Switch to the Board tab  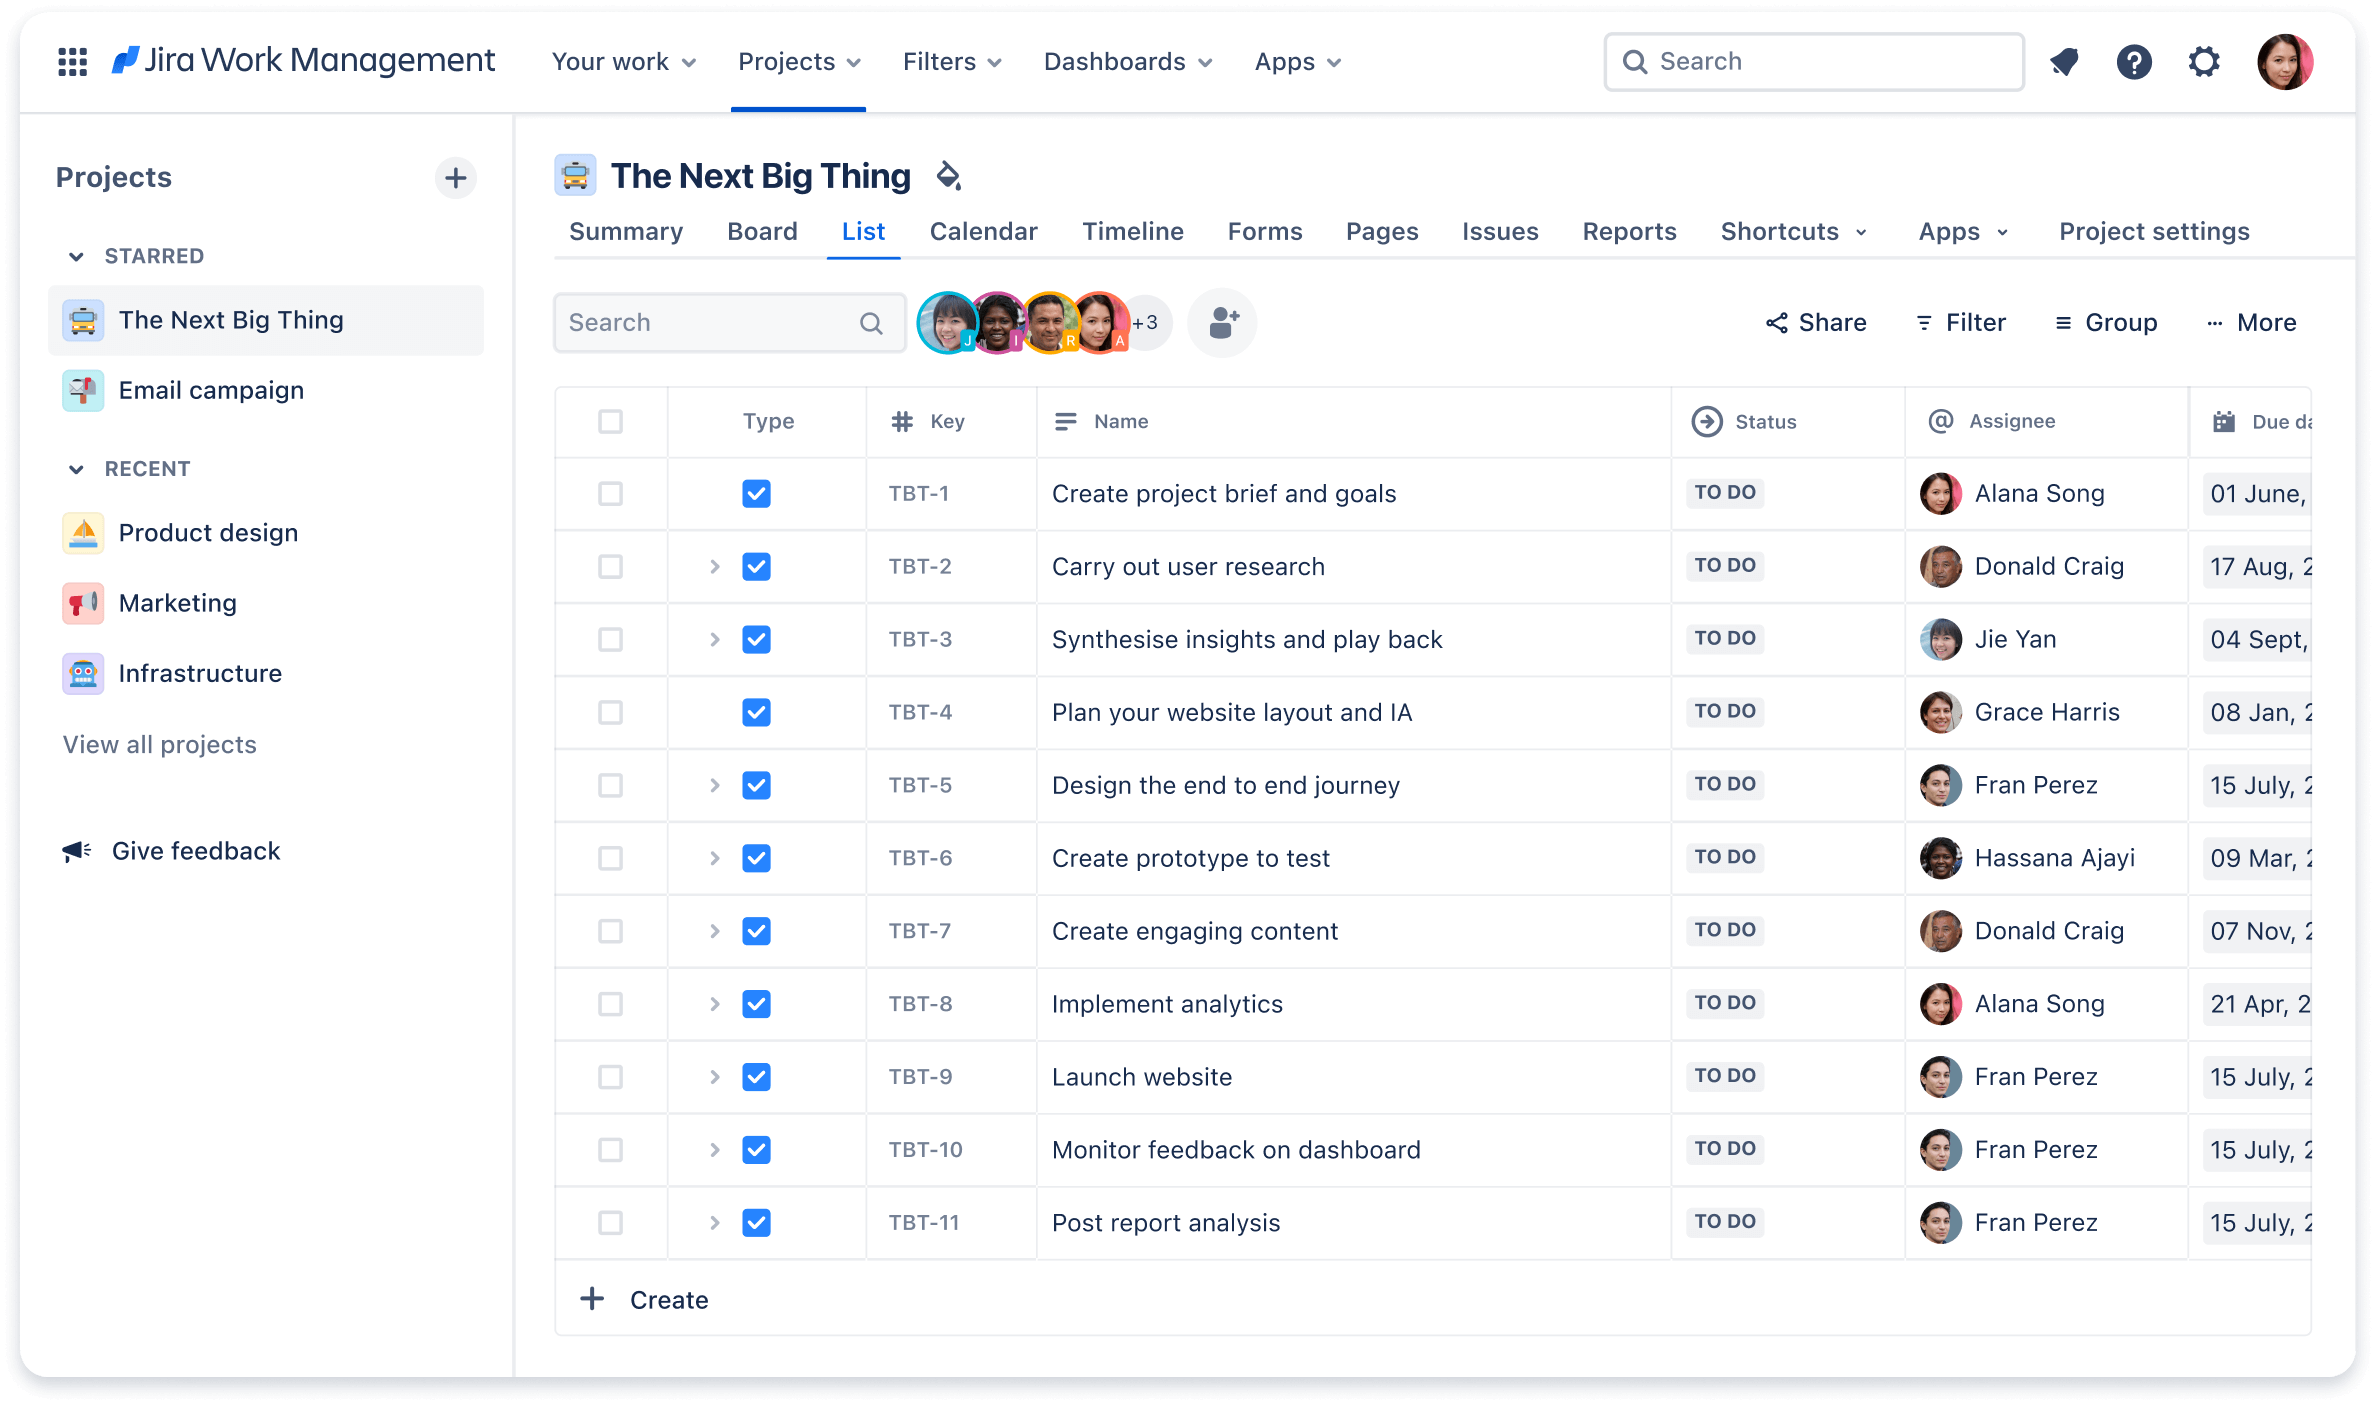(763, 231)
